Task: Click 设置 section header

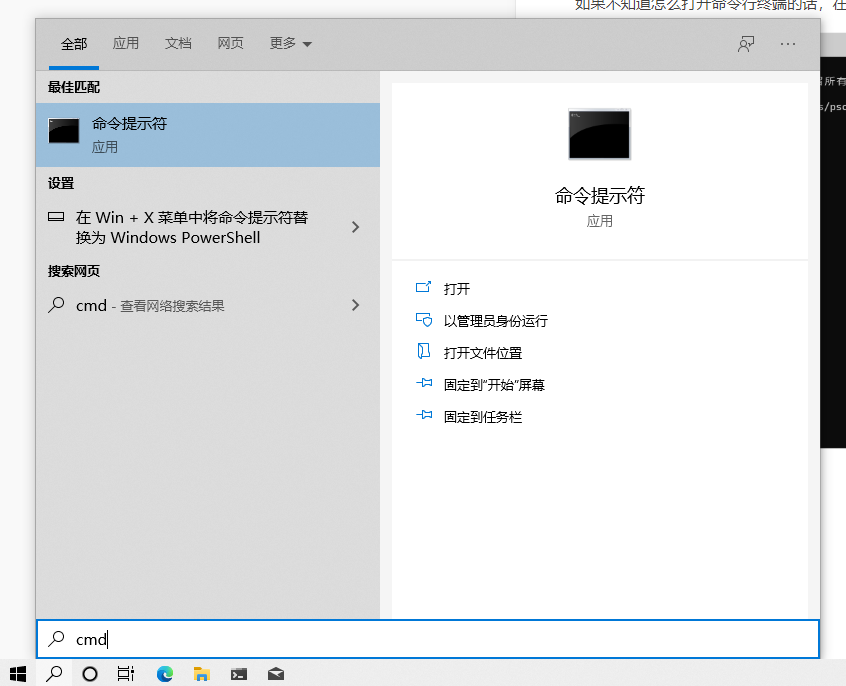Action: [x=61, y=183]
